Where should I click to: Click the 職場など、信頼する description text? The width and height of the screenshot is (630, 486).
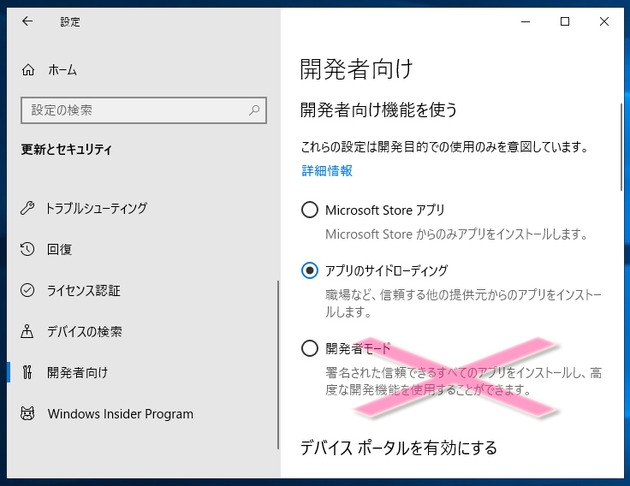463,303
